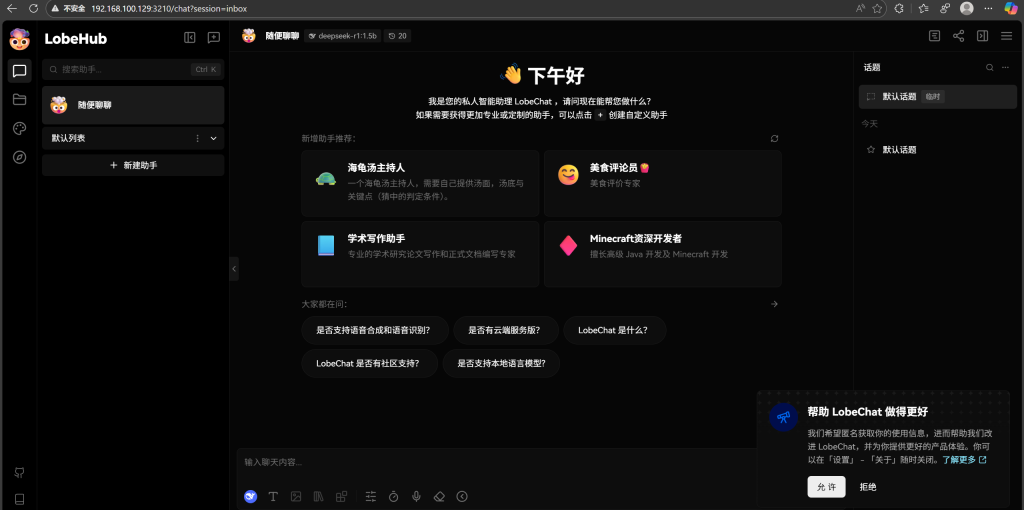
Task: Refresh recommended assistants list
Action: click(774, 138)
